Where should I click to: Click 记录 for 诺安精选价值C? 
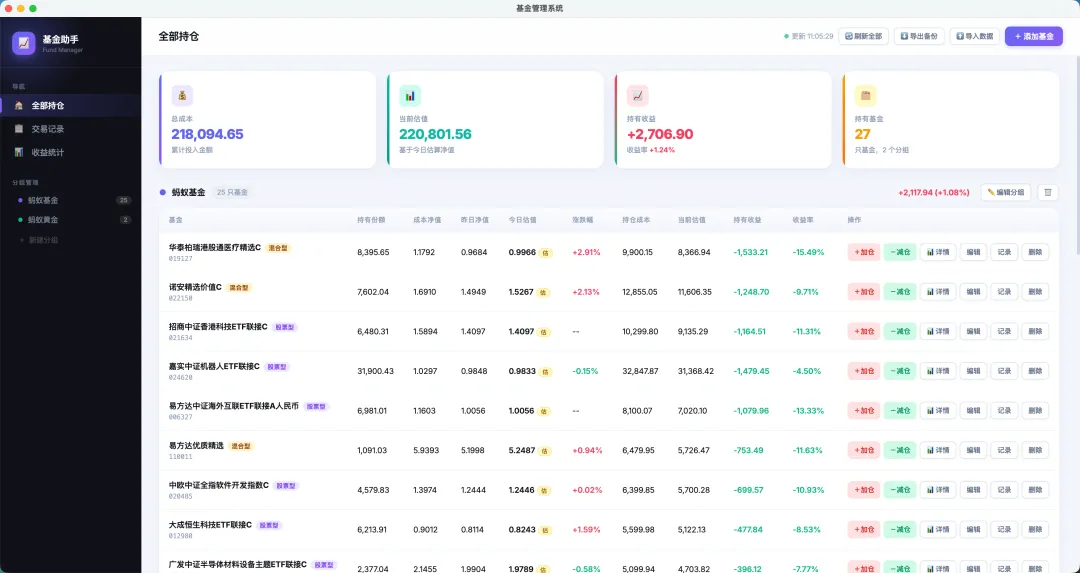(x=1004, y=292)
